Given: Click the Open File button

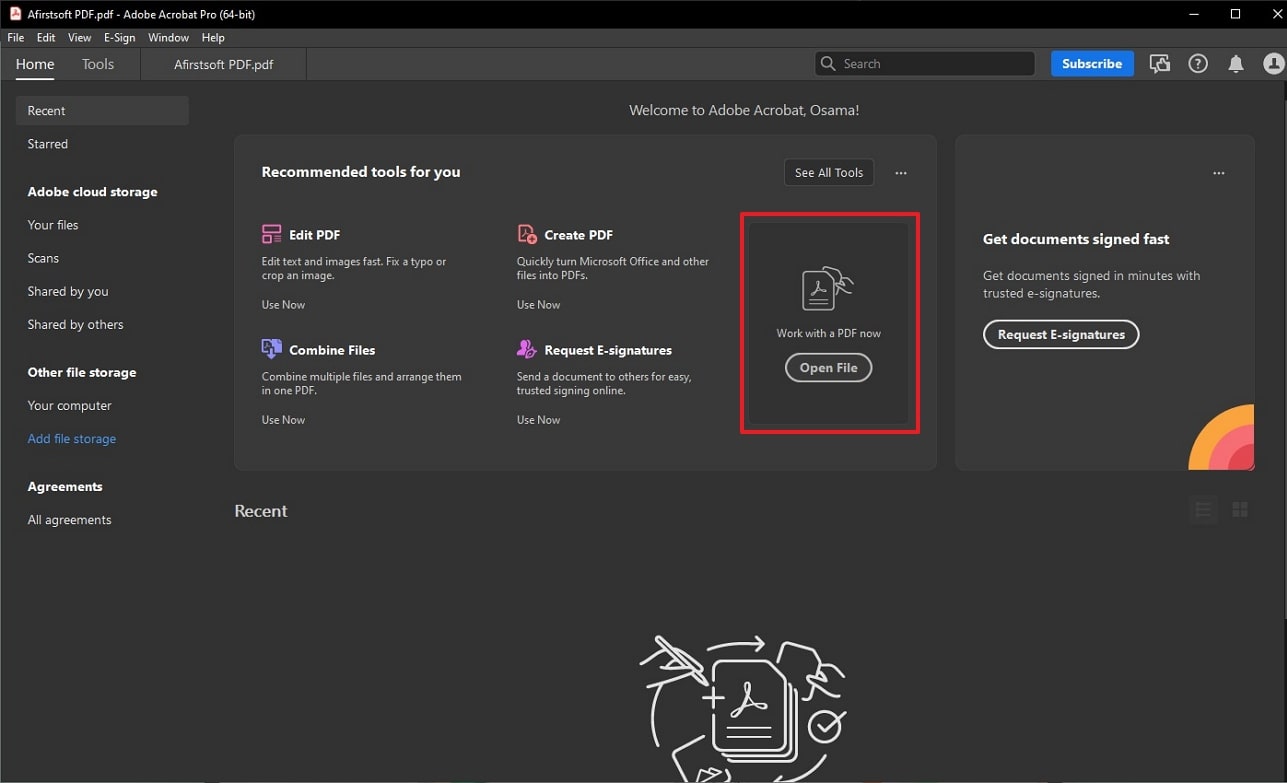Looking at the screenshot, I should [828, 368].
